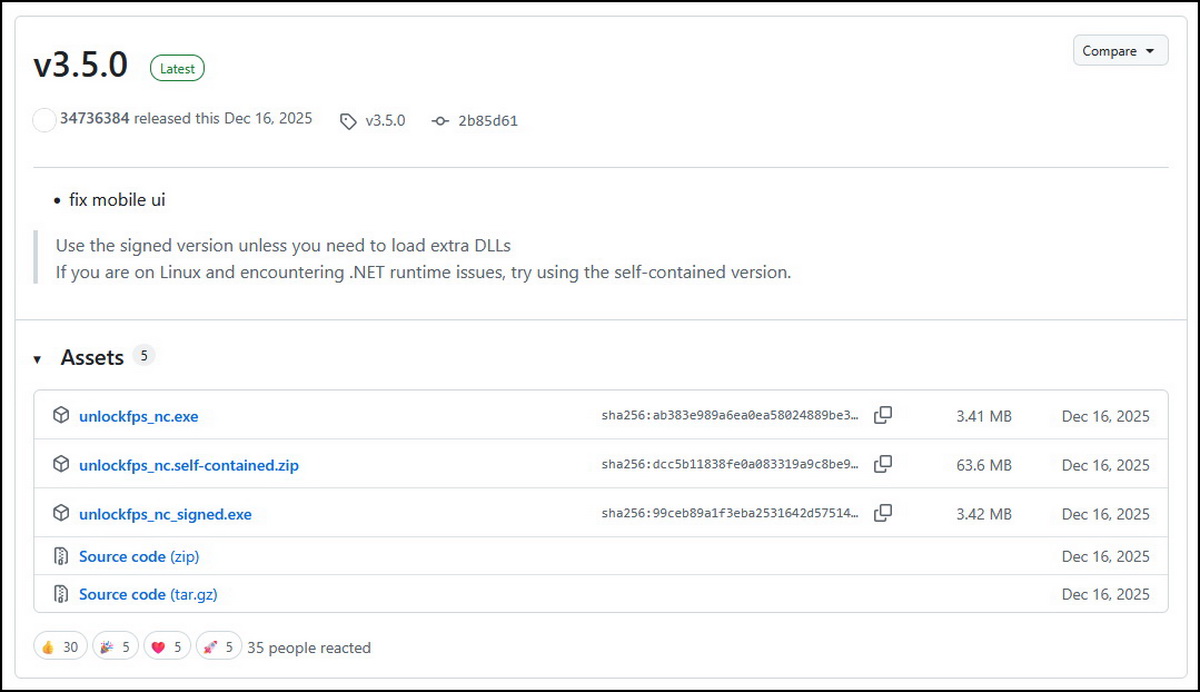
Task: Click the 3.42 MB file size
Action: tap(984, 514)
